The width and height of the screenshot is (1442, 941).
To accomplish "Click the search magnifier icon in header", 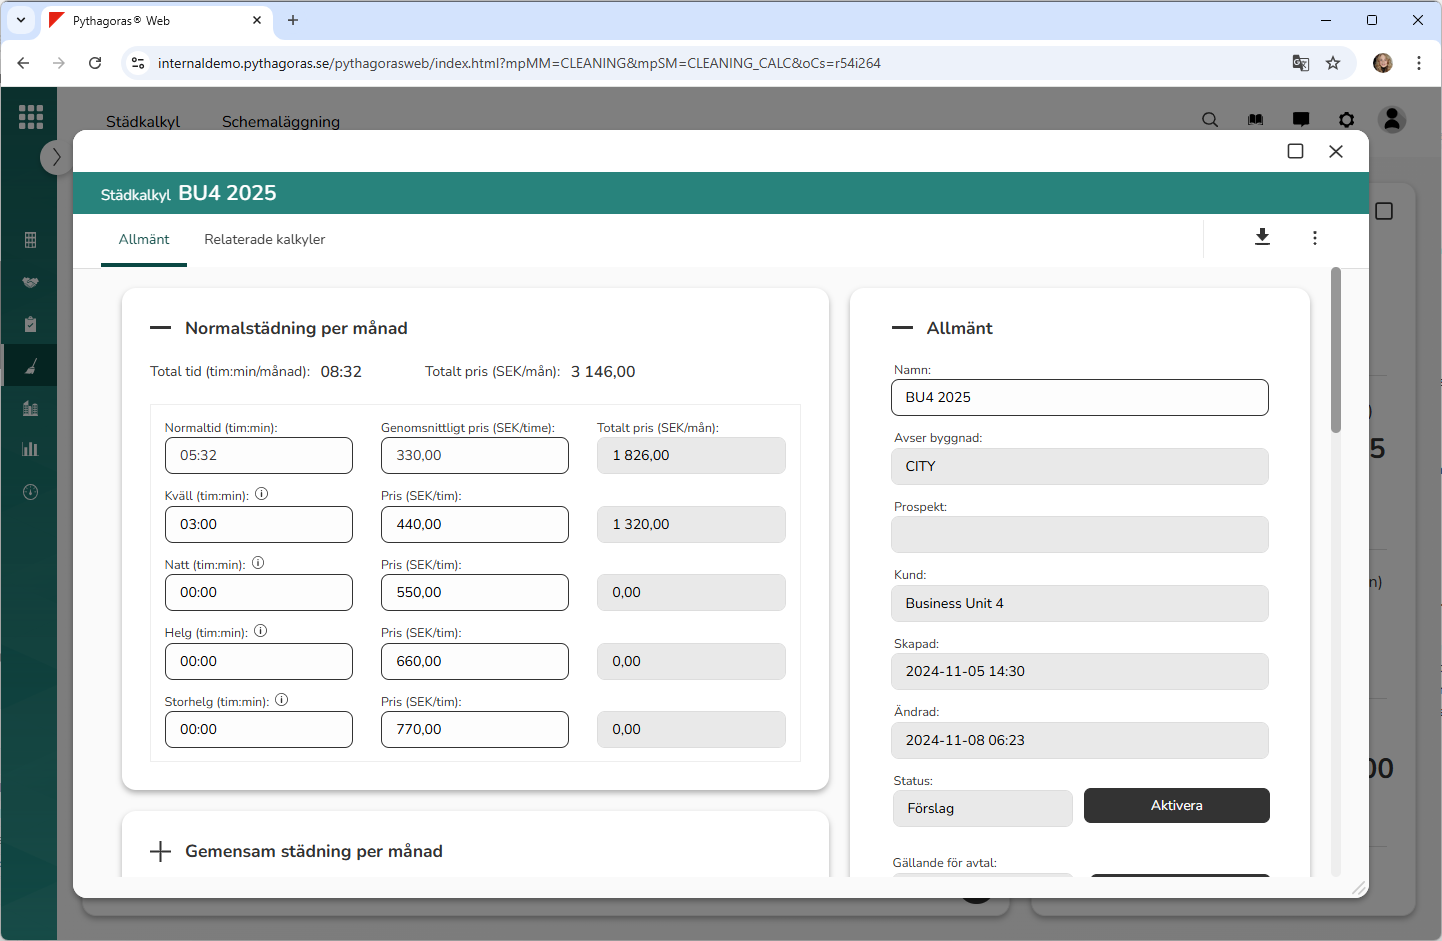I will (x=1210, y=120).
